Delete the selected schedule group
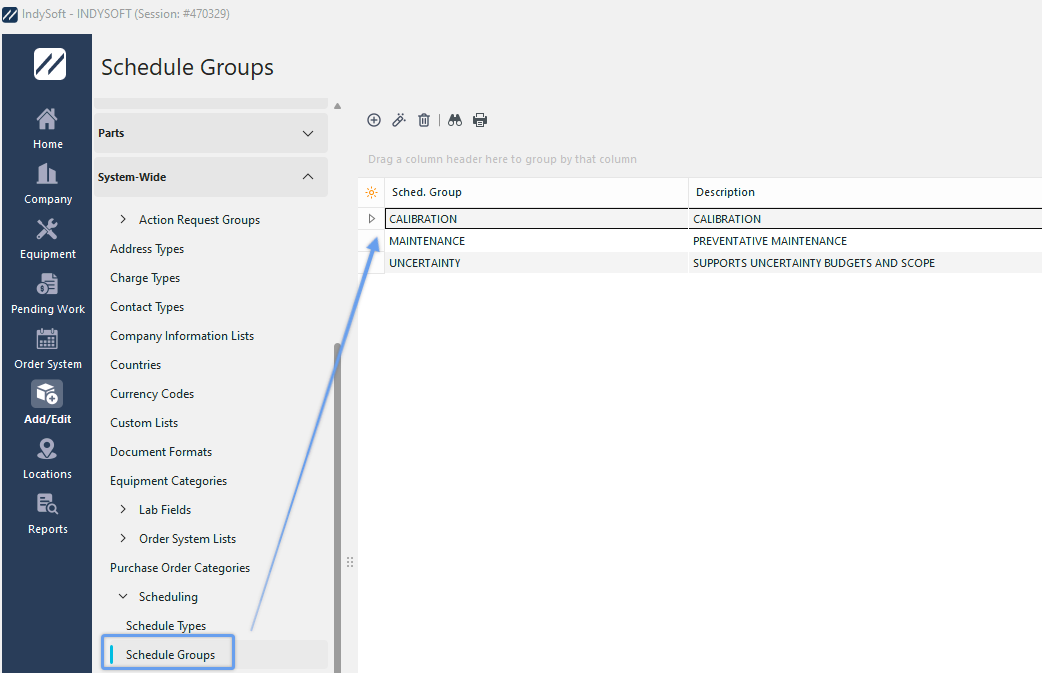 click(x=424, y=120)
